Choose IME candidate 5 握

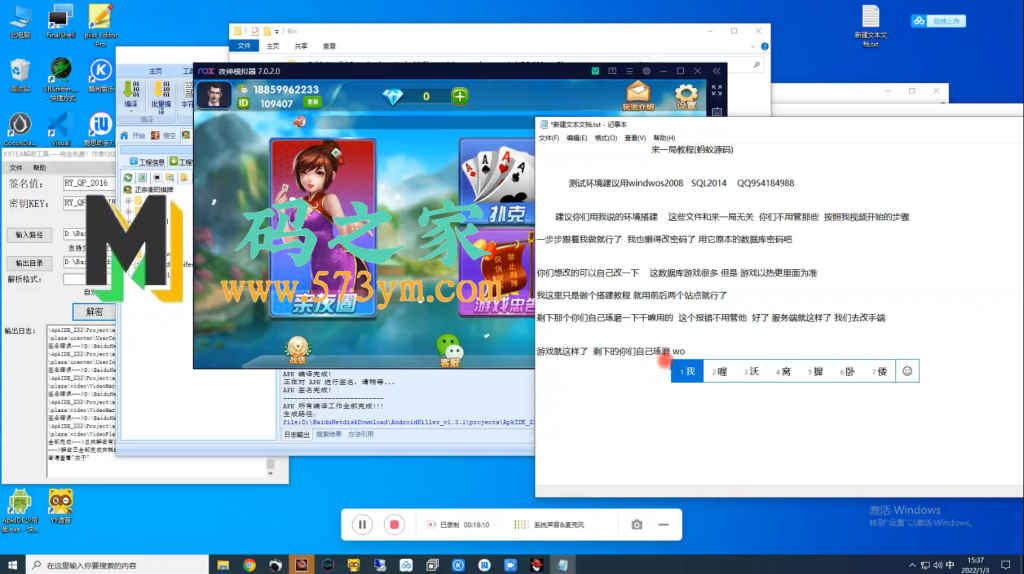tap(816, 372)
